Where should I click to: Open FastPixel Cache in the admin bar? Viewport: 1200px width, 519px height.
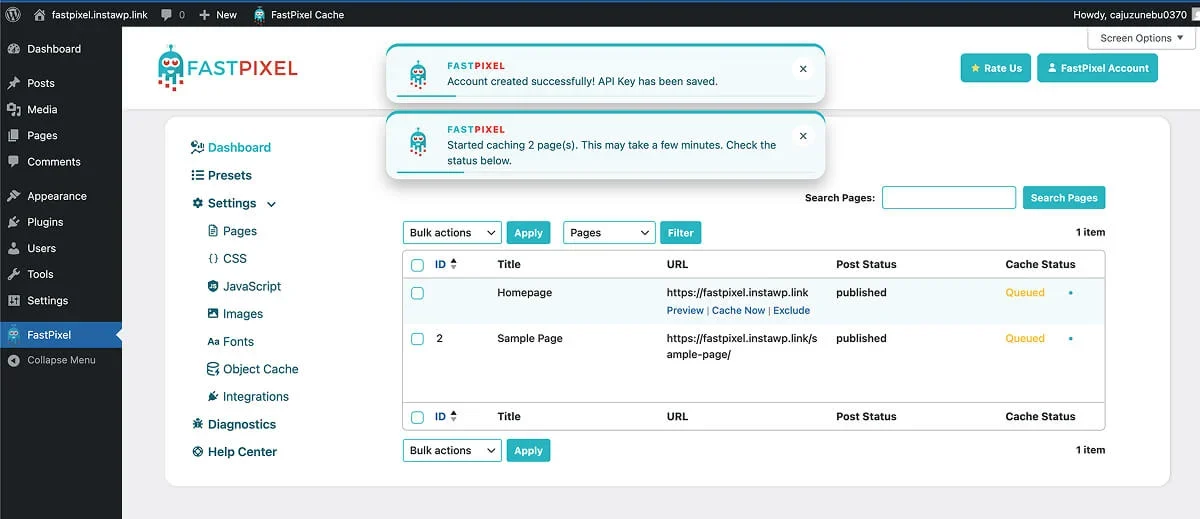[x=298, y=14]
